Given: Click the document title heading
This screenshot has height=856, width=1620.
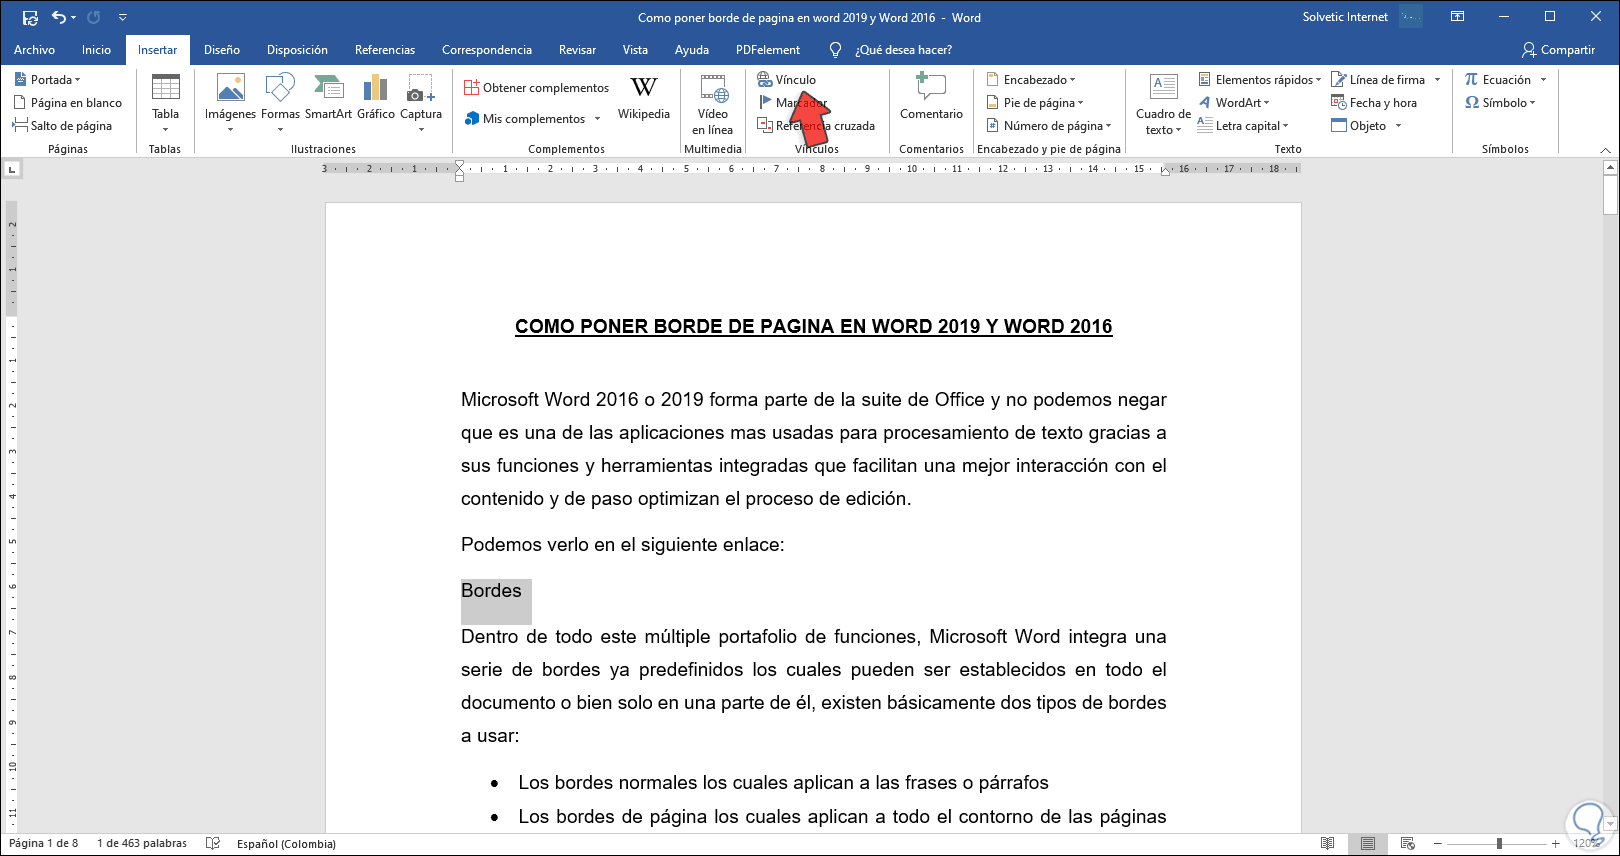Looking at the screenshot, I should (813, 327).
